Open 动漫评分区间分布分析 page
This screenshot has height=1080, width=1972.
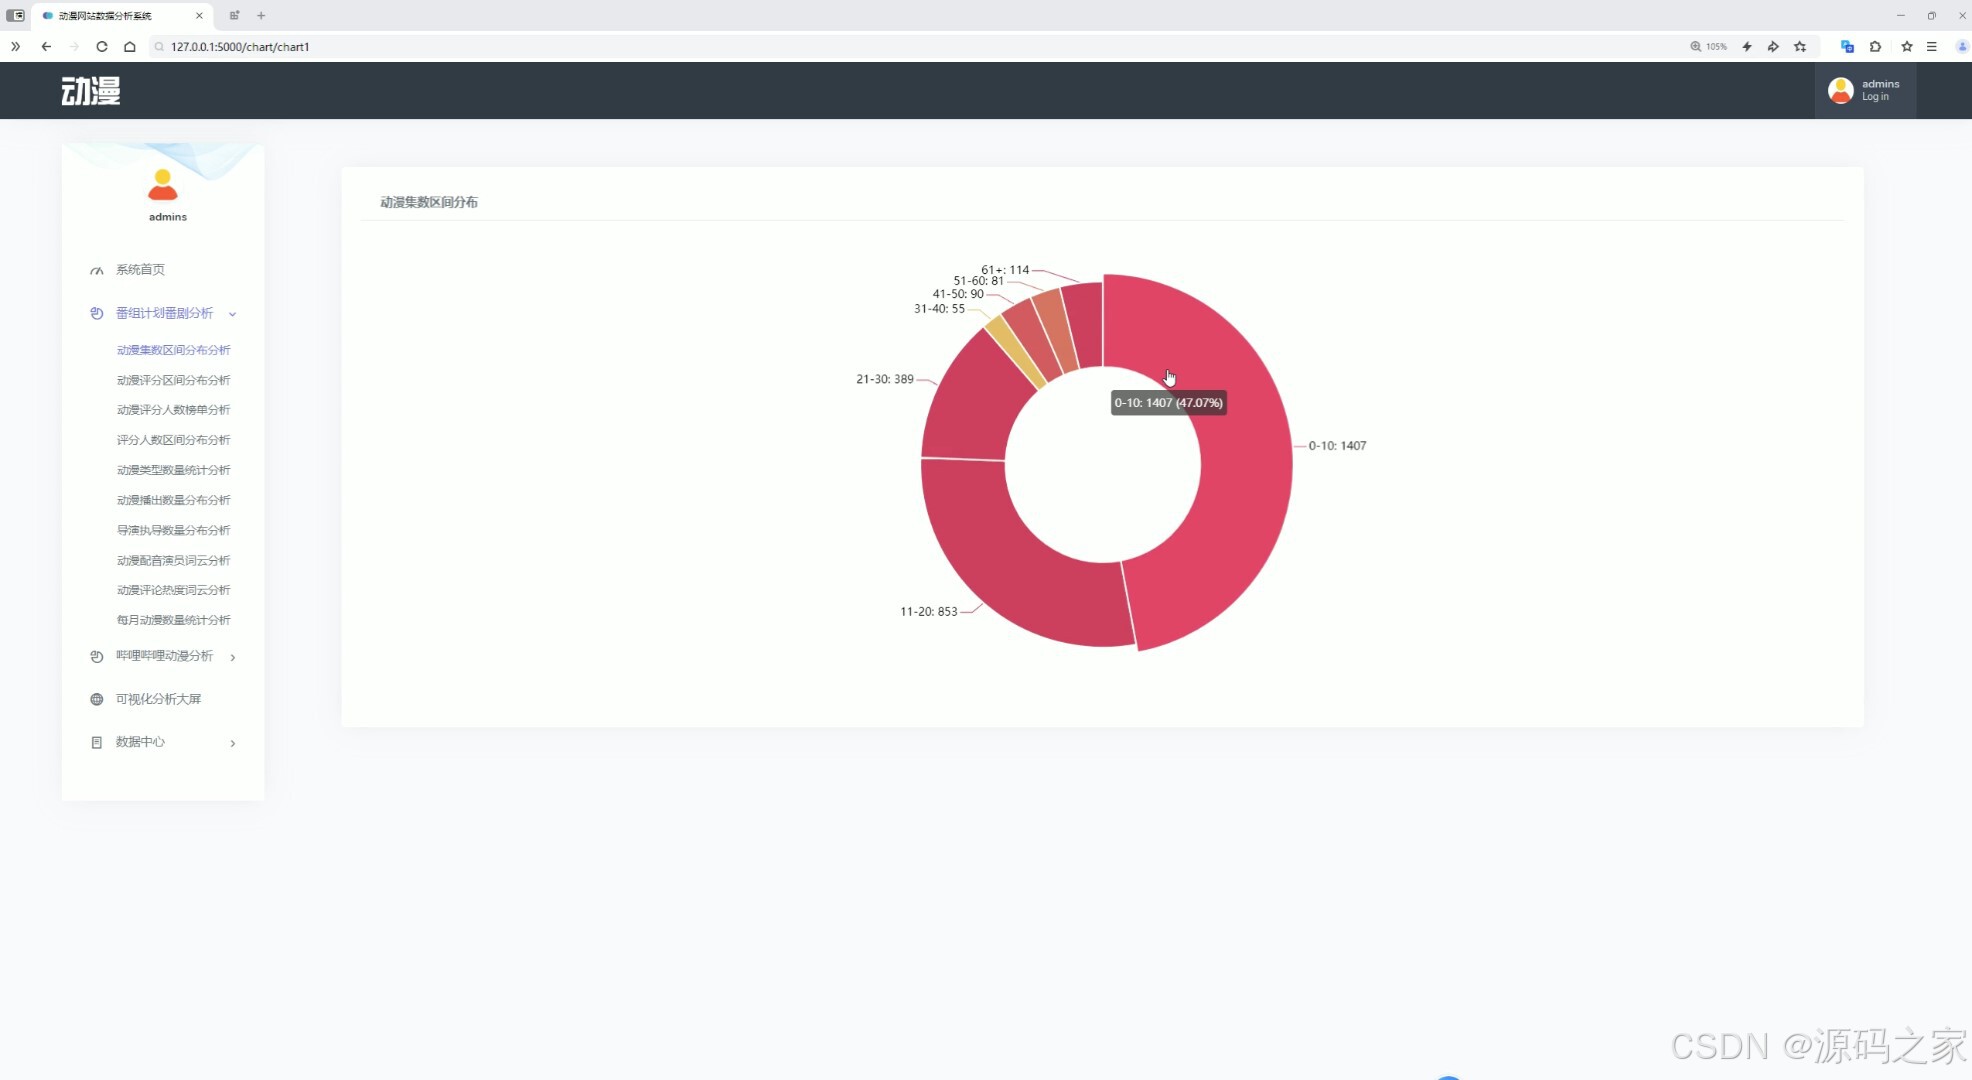pyautogui.click(x=173, y=380)
